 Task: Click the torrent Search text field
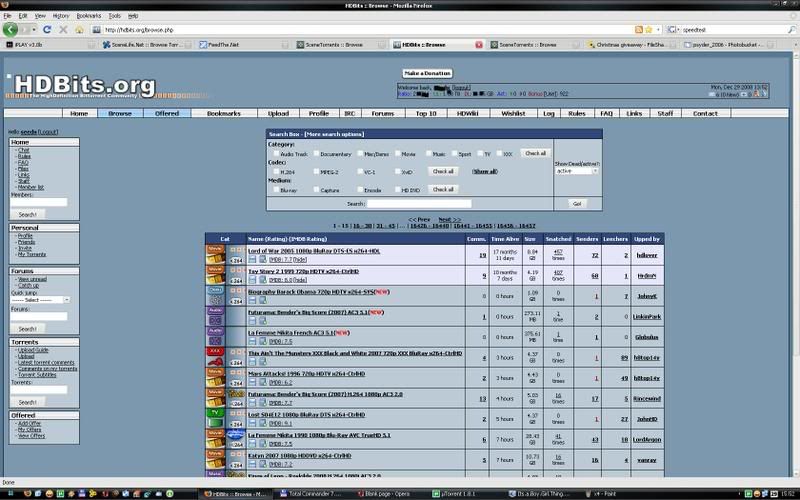point(419,204)
